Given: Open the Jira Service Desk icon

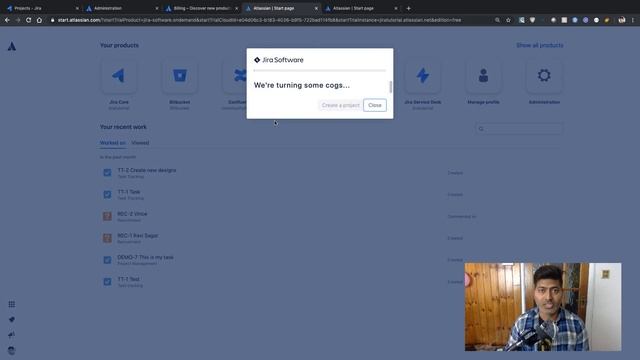Looking at the screenshot, I should [422, 76].
